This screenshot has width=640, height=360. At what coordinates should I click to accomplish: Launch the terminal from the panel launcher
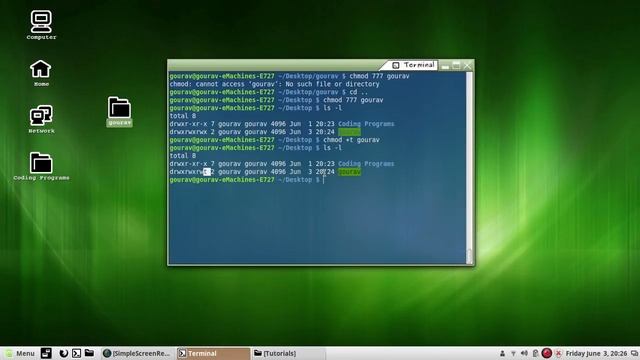76,353
